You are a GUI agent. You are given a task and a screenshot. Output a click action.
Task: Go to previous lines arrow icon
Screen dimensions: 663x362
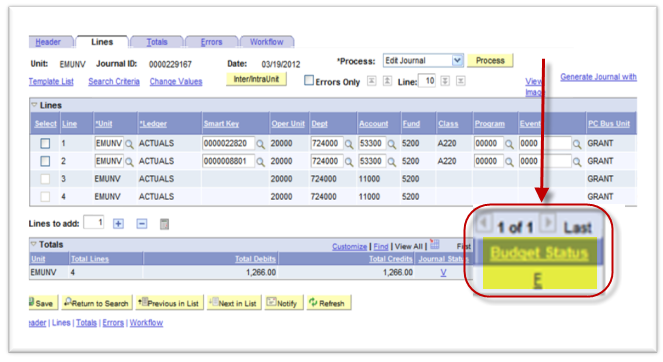click(x=387, y=80)
